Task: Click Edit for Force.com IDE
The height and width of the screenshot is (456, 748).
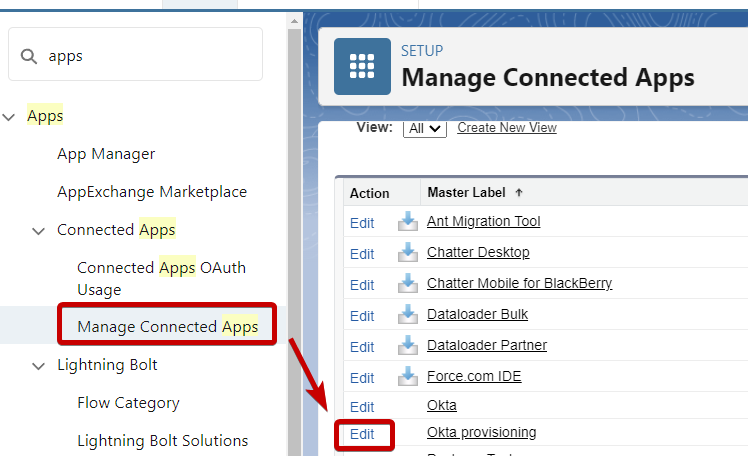Action: [362, 378]
